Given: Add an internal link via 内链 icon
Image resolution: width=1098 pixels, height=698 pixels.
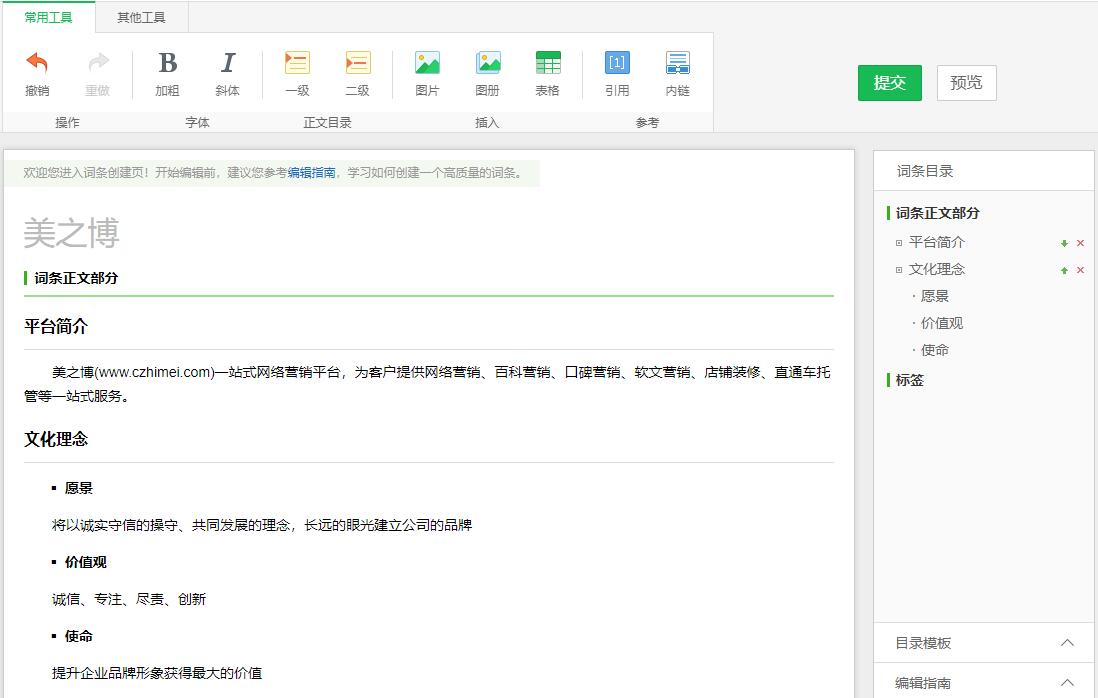Looking at the screenshot, I should [x=677, y=64].
